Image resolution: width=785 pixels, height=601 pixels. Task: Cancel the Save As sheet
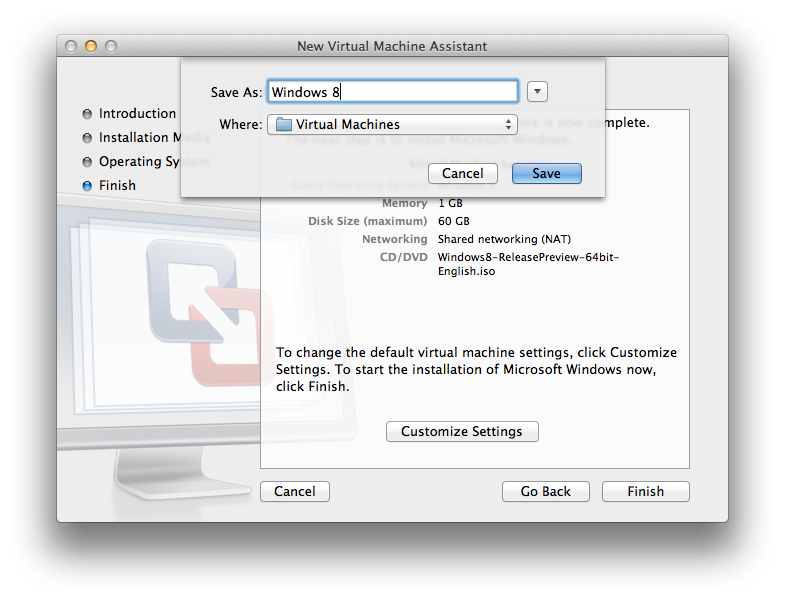pyautogui.click(x=462, y=173)
